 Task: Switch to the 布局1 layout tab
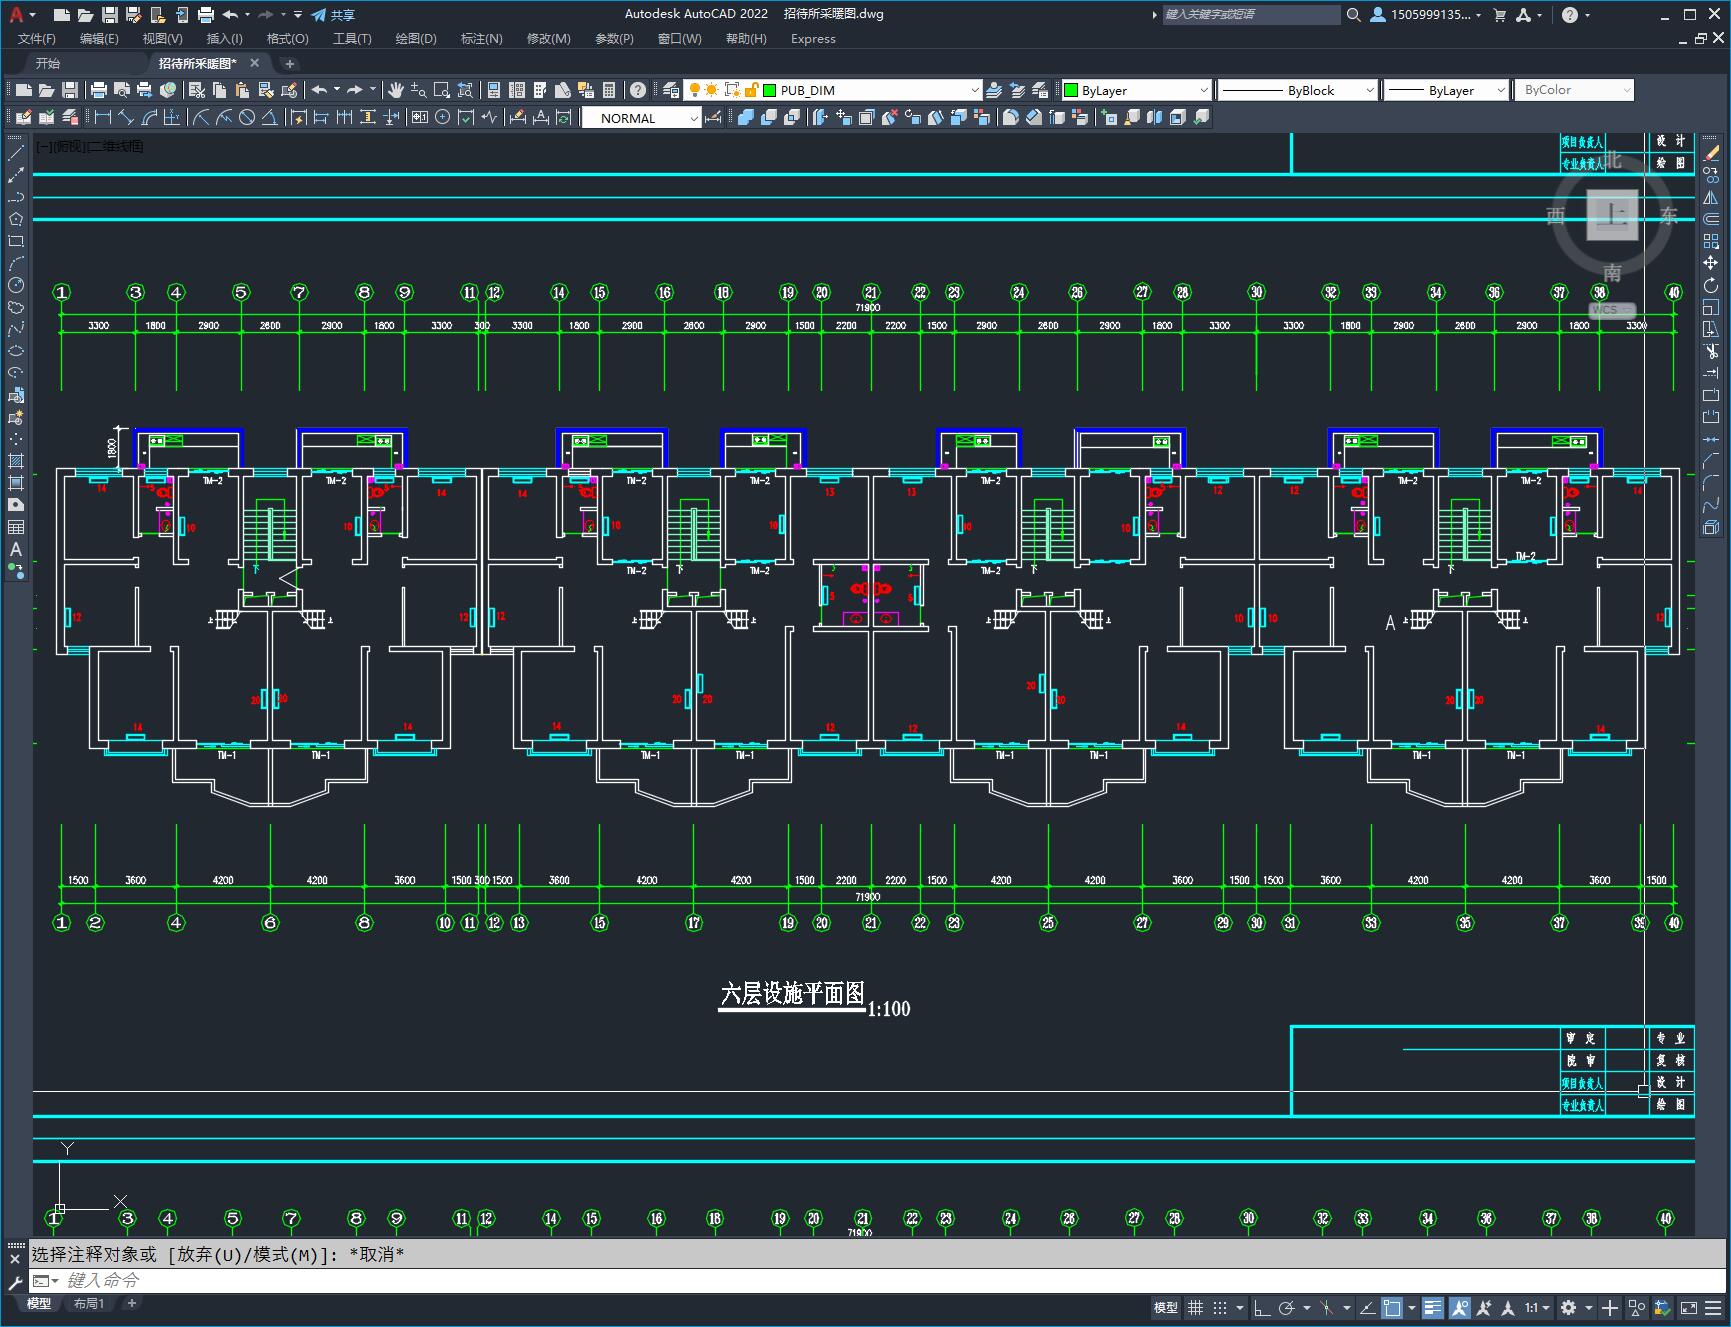point(89,1303)
